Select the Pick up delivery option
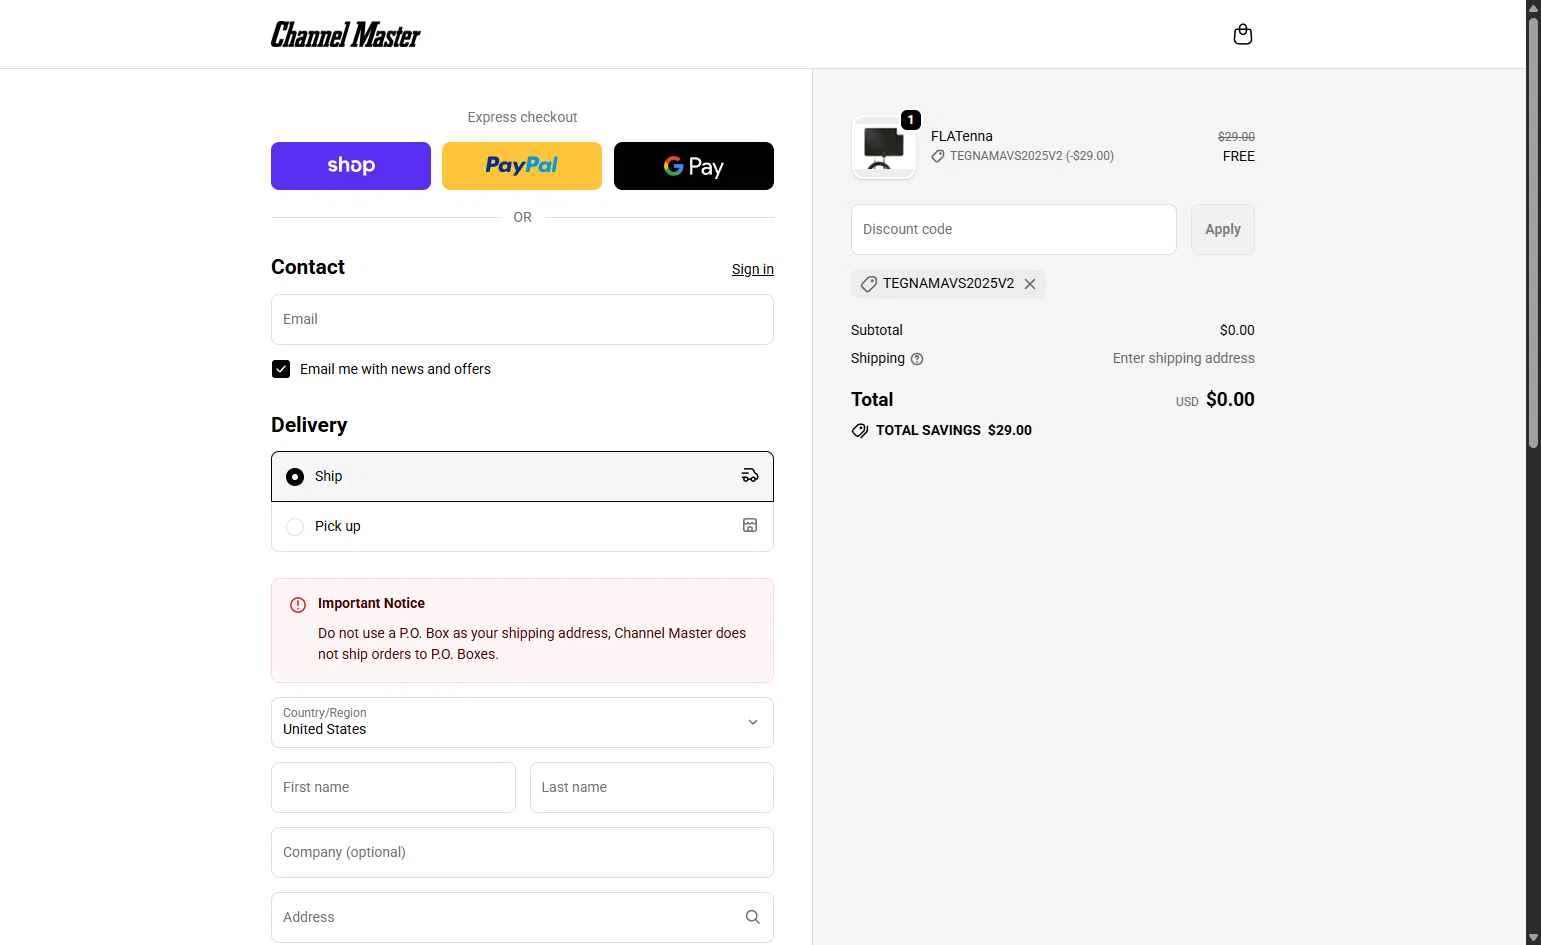This screenshot has width=1541, height=945. tap(522, 526)
